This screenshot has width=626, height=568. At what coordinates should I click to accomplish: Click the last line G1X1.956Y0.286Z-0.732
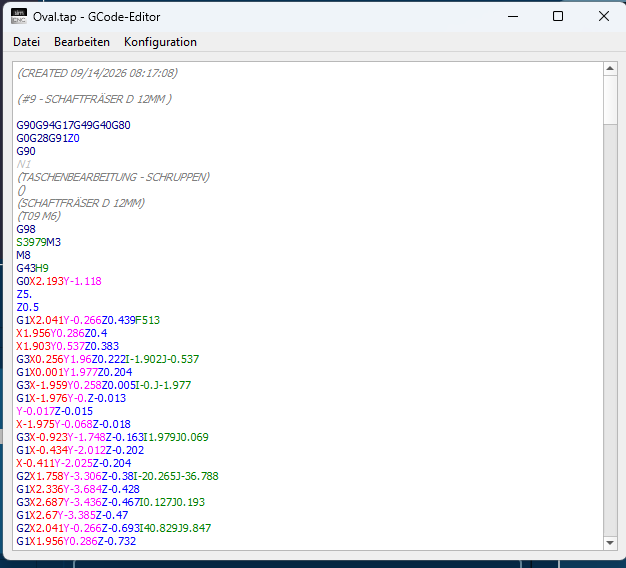point(76,541)
